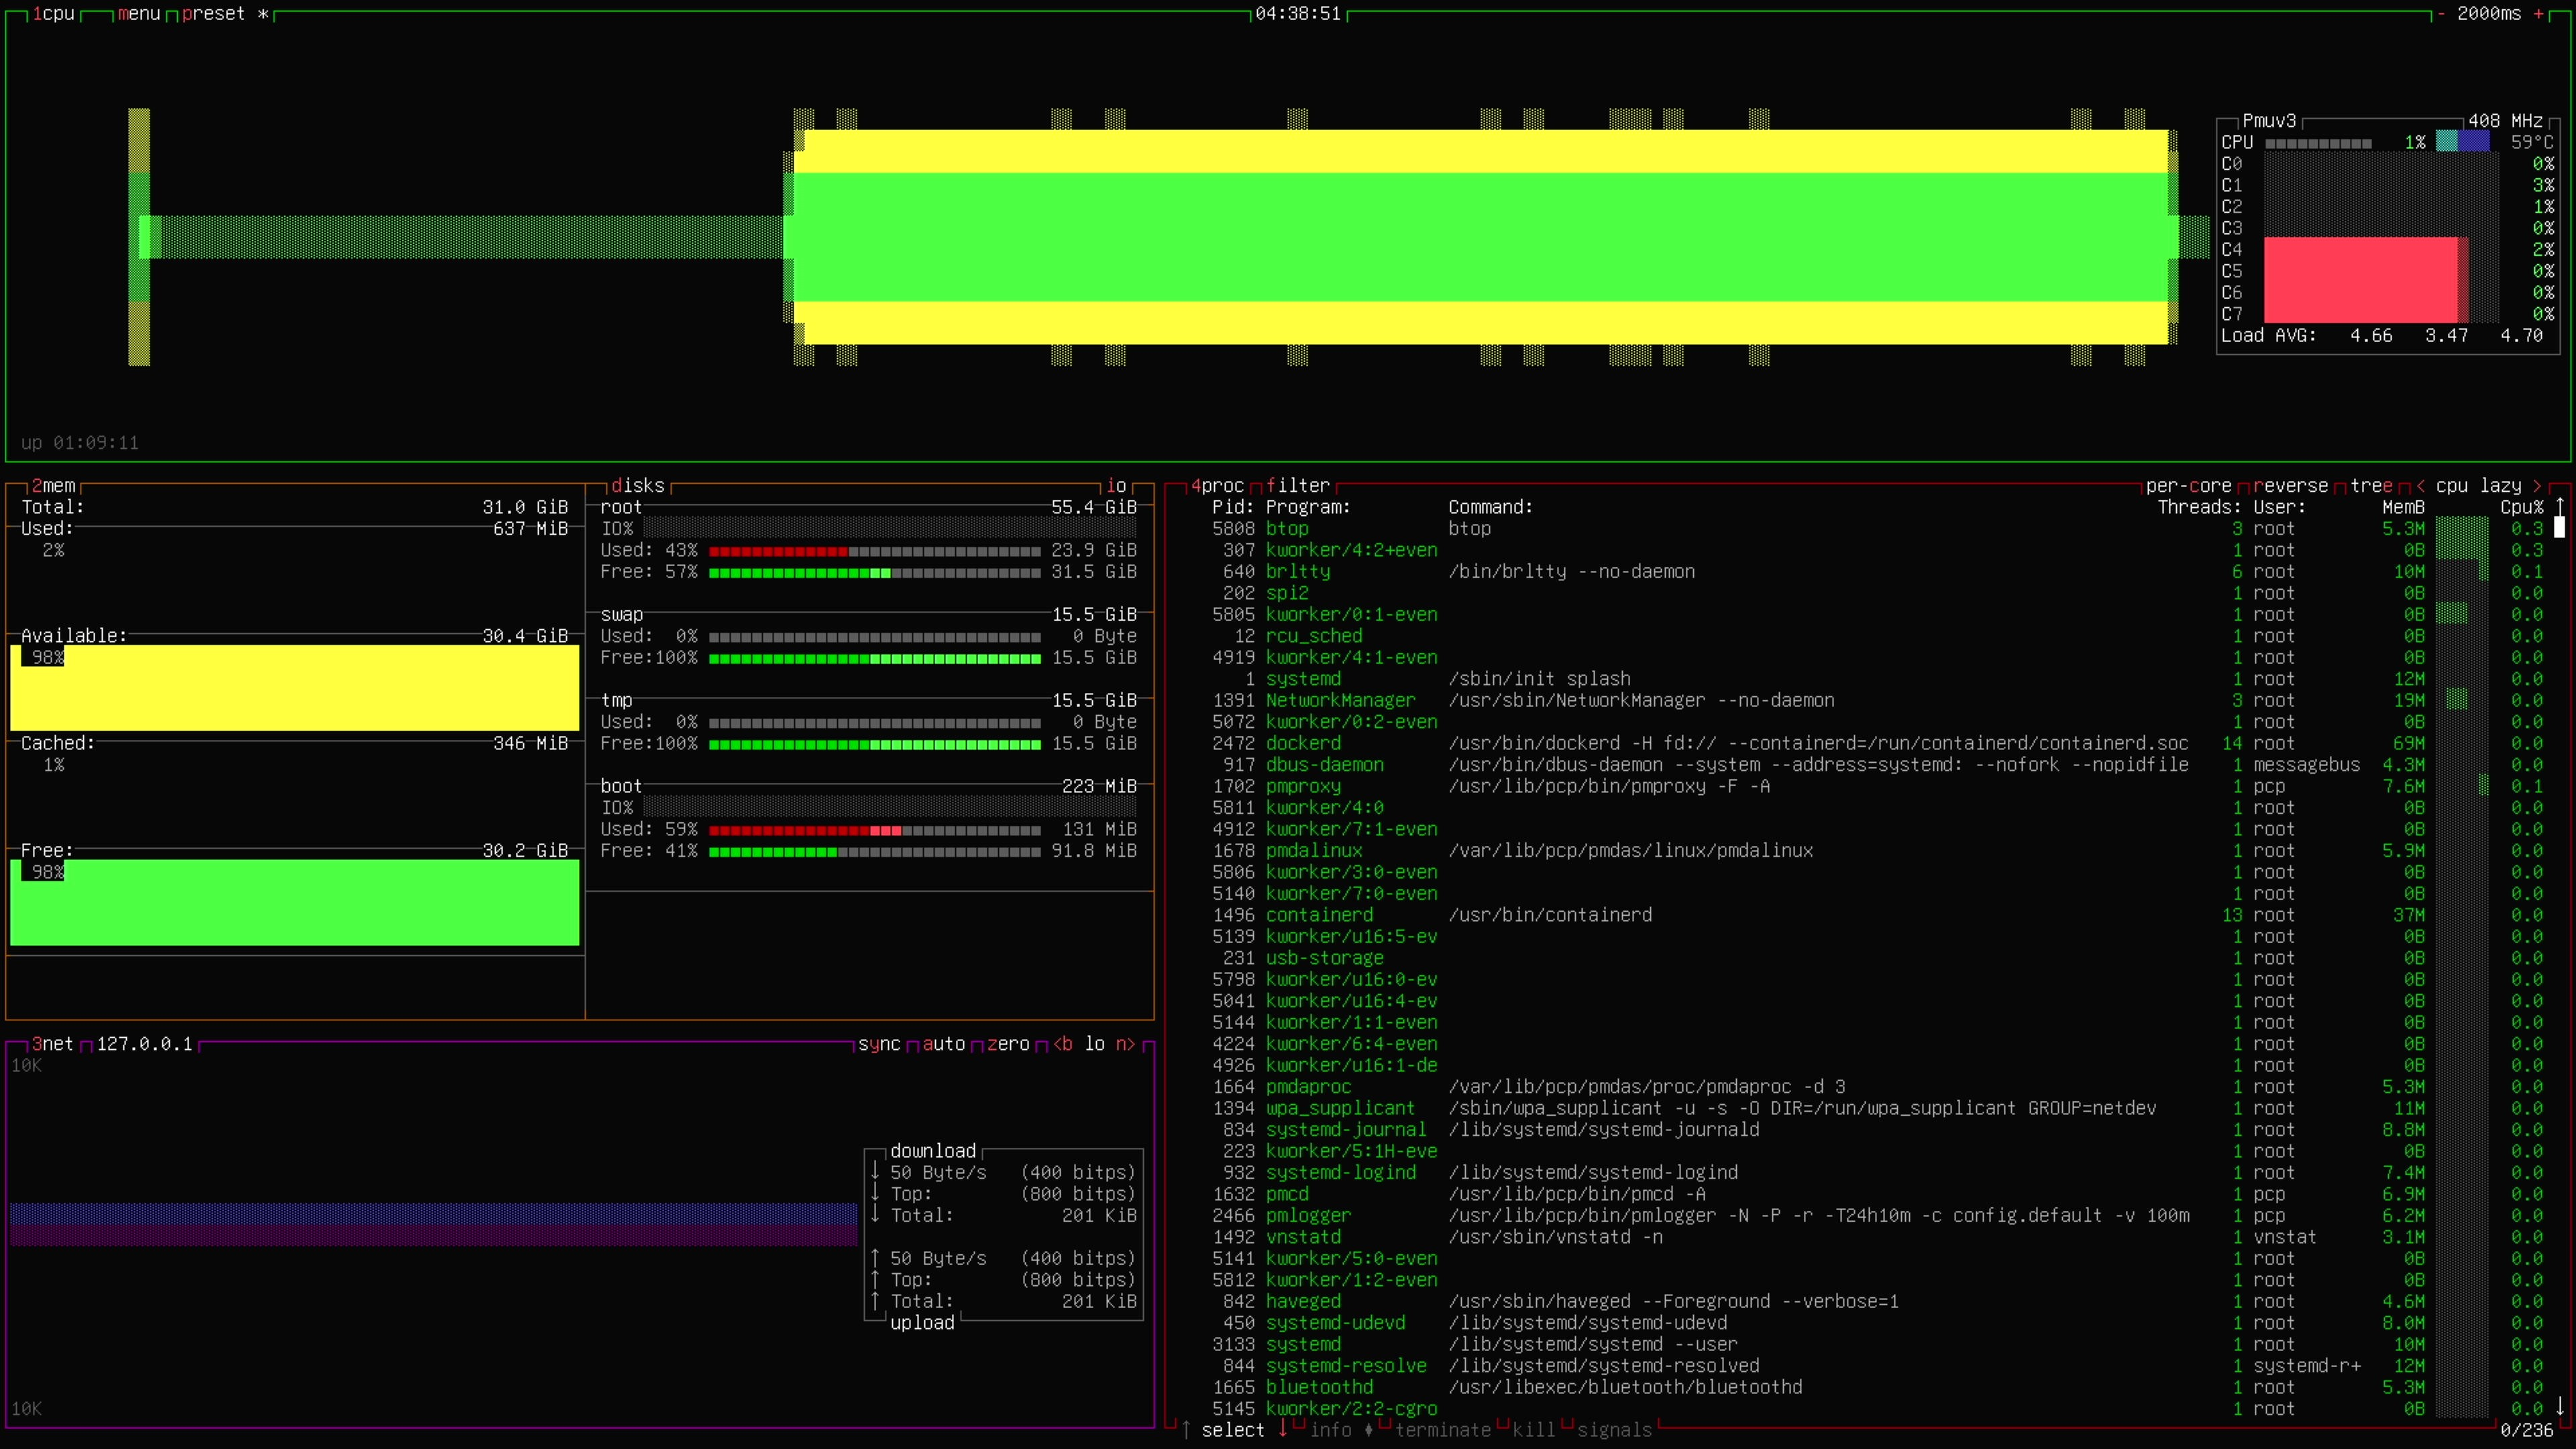Image resolution: width=2576 pixels, height=1449 pixels.
Task: Click the MemB column header
Action: click(x=2403, y=507)
